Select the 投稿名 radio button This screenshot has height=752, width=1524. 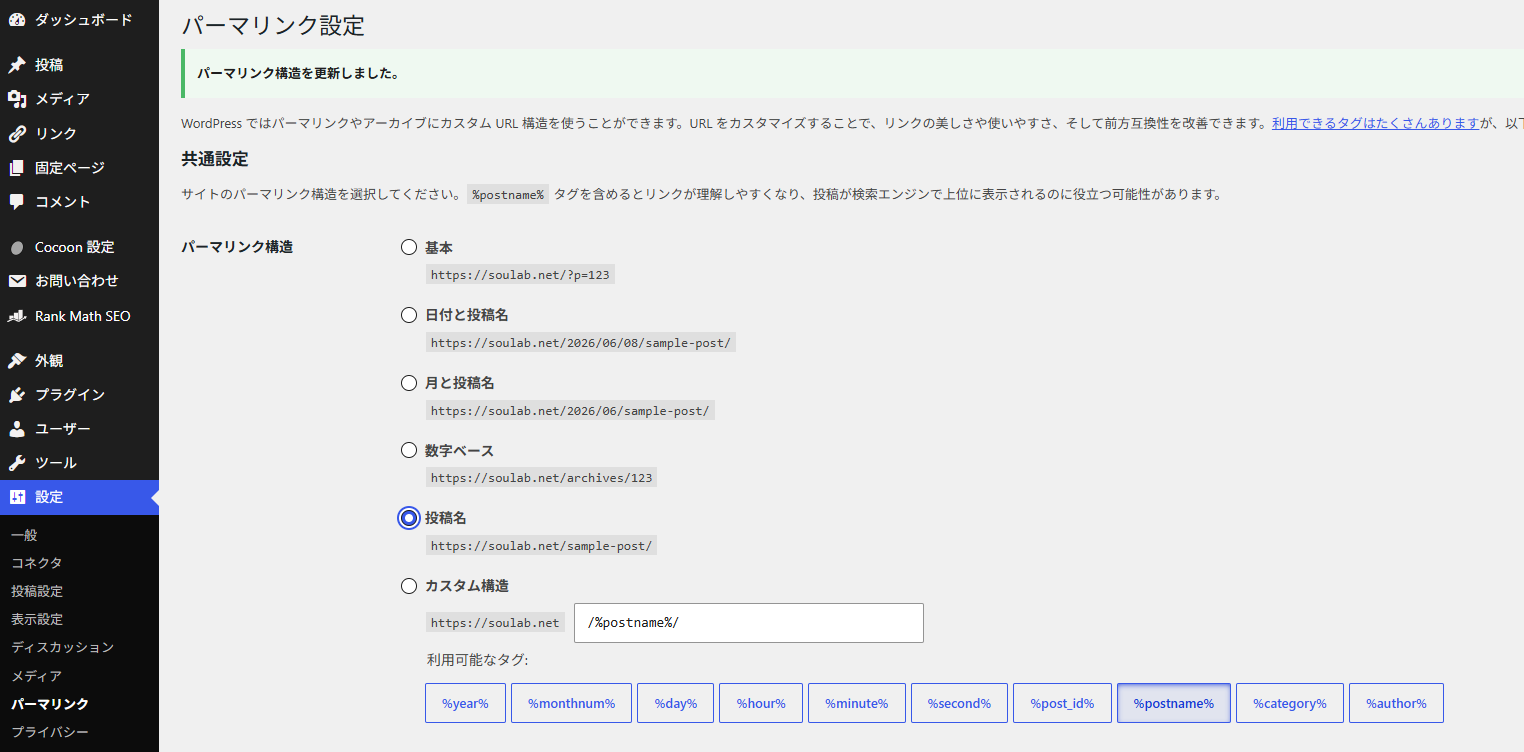pyautogui.click(x=409, y=518)
